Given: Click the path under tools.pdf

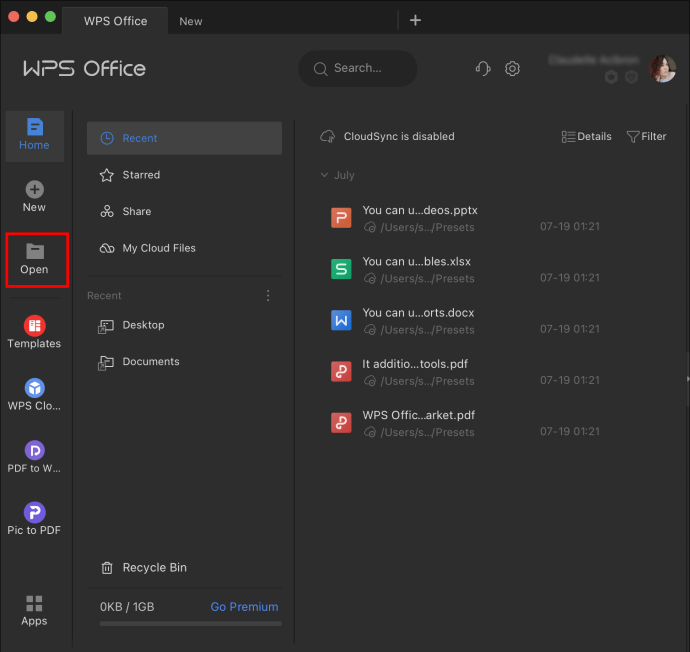Looking at the screenshot, I should [427, 381].
